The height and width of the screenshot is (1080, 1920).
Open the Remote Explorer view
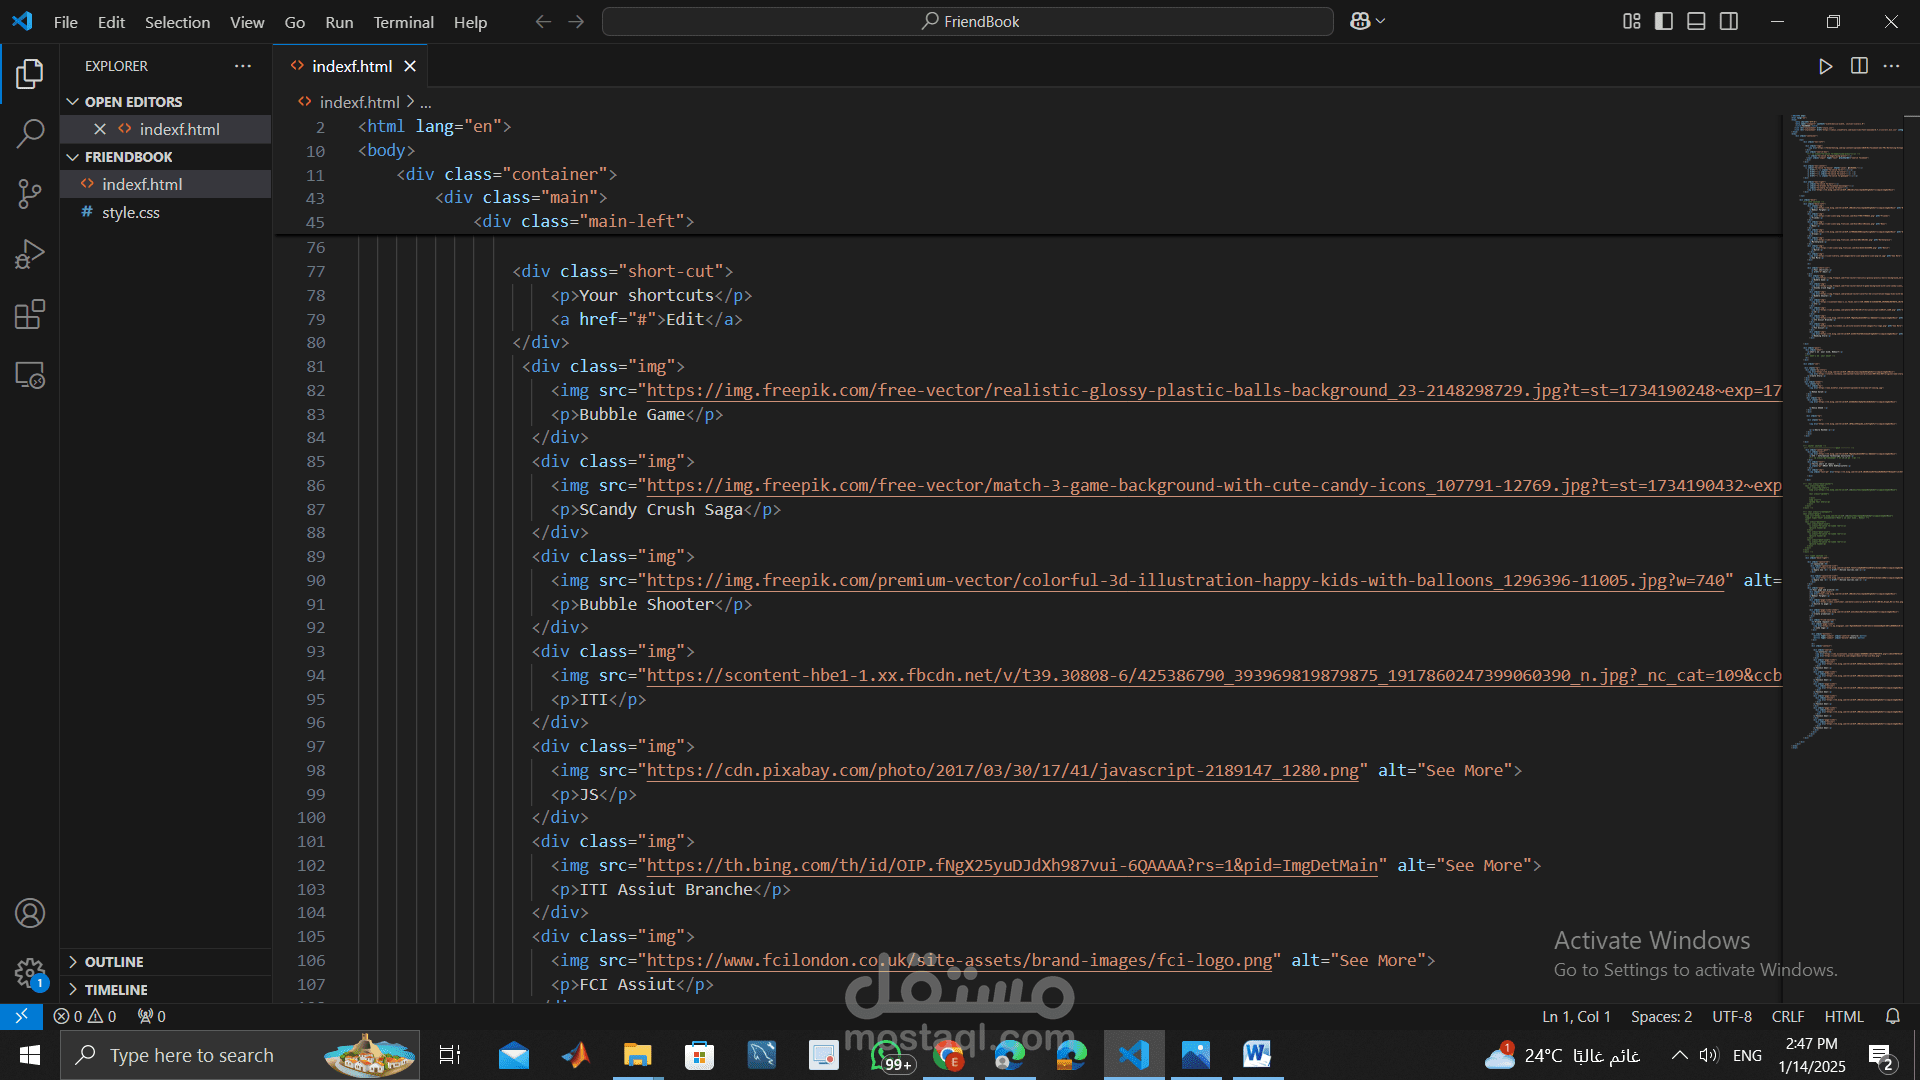(x=30, y=376)
